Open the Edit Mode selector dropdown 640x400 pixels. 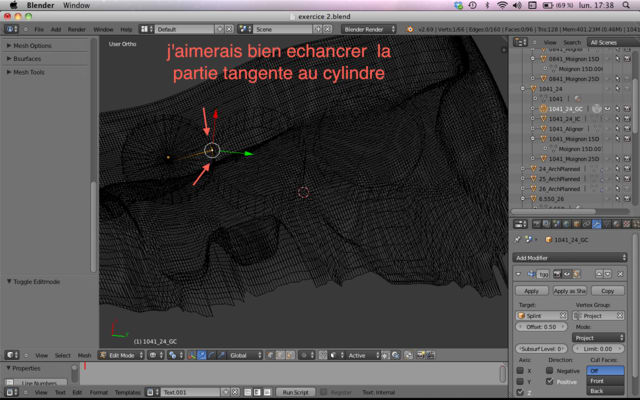[123, 355]
